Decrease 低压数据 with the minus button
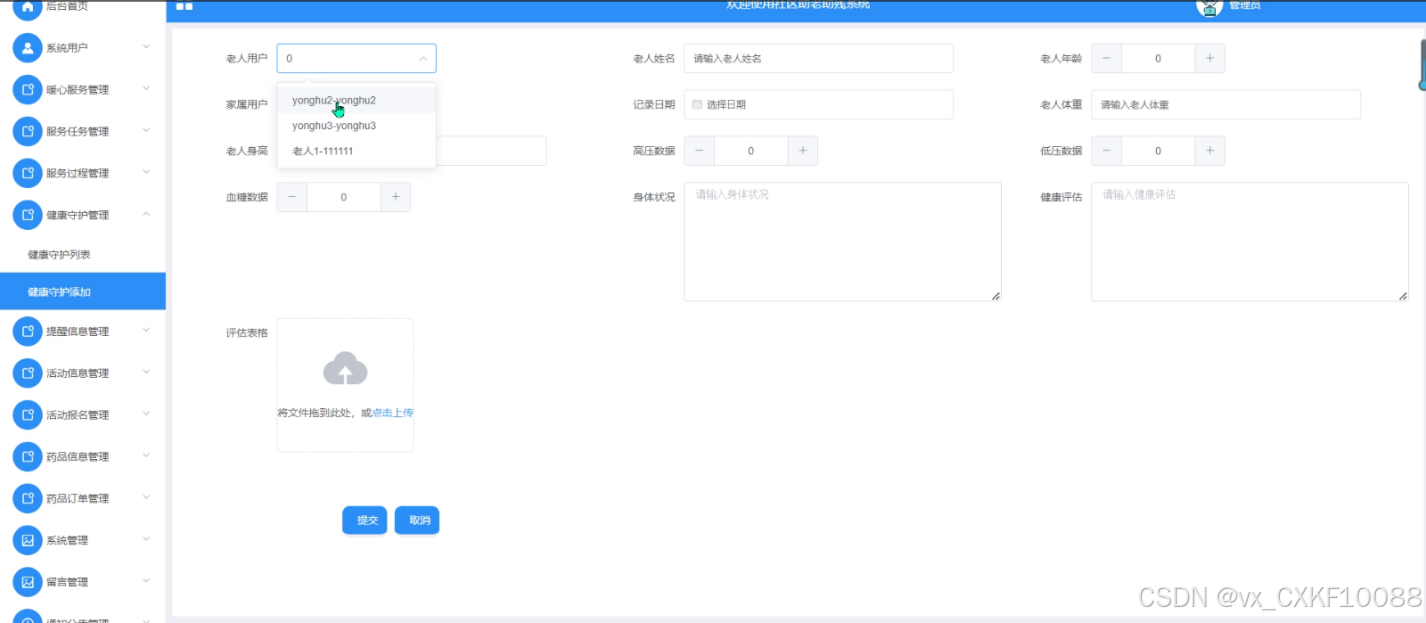 (x=1106, y=151)
